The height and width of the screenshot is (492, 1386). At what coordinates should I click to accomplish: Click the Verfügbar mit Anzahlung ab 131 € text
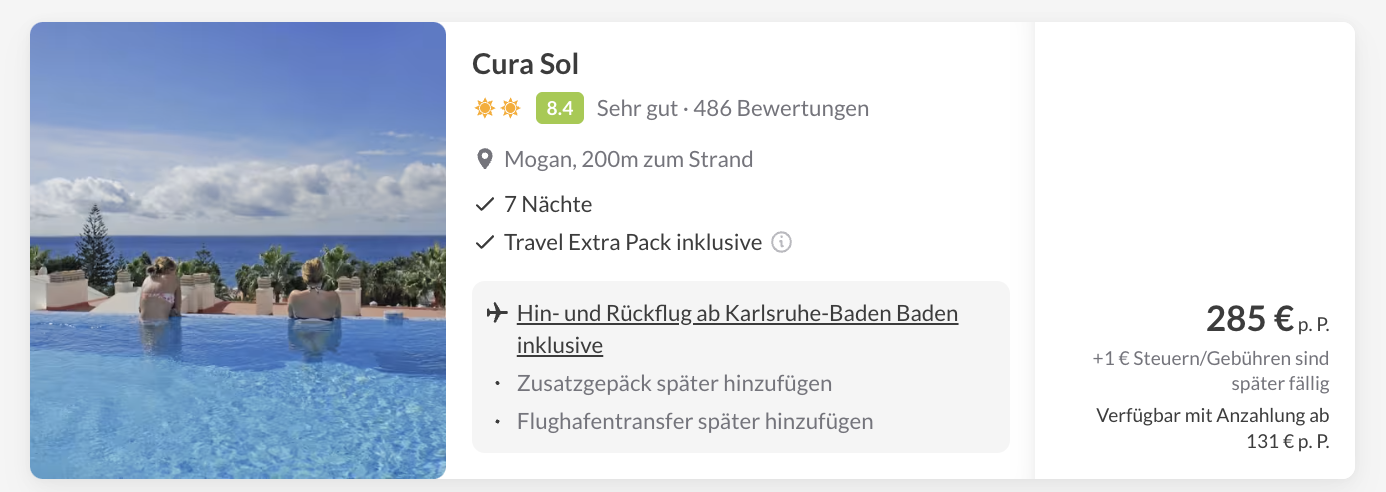tap(1213, 428)
